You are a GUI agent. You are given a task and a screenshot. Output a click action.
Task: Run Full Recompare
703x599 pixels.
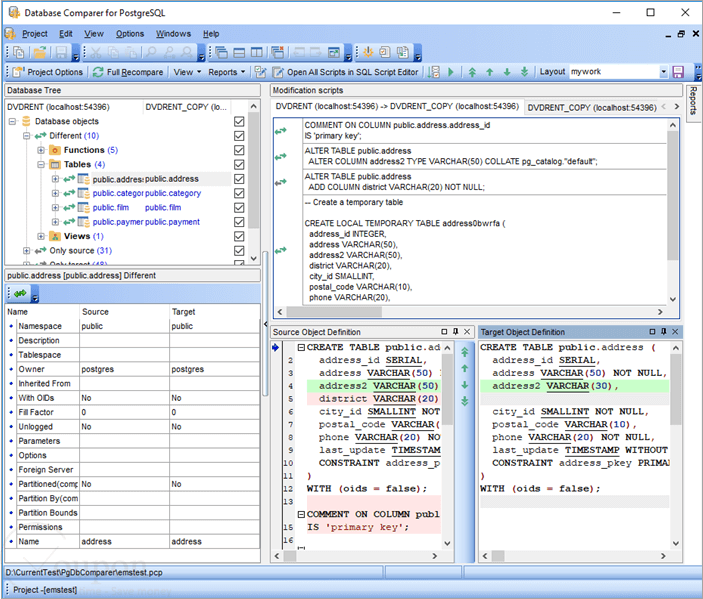[x=128, y=72]
